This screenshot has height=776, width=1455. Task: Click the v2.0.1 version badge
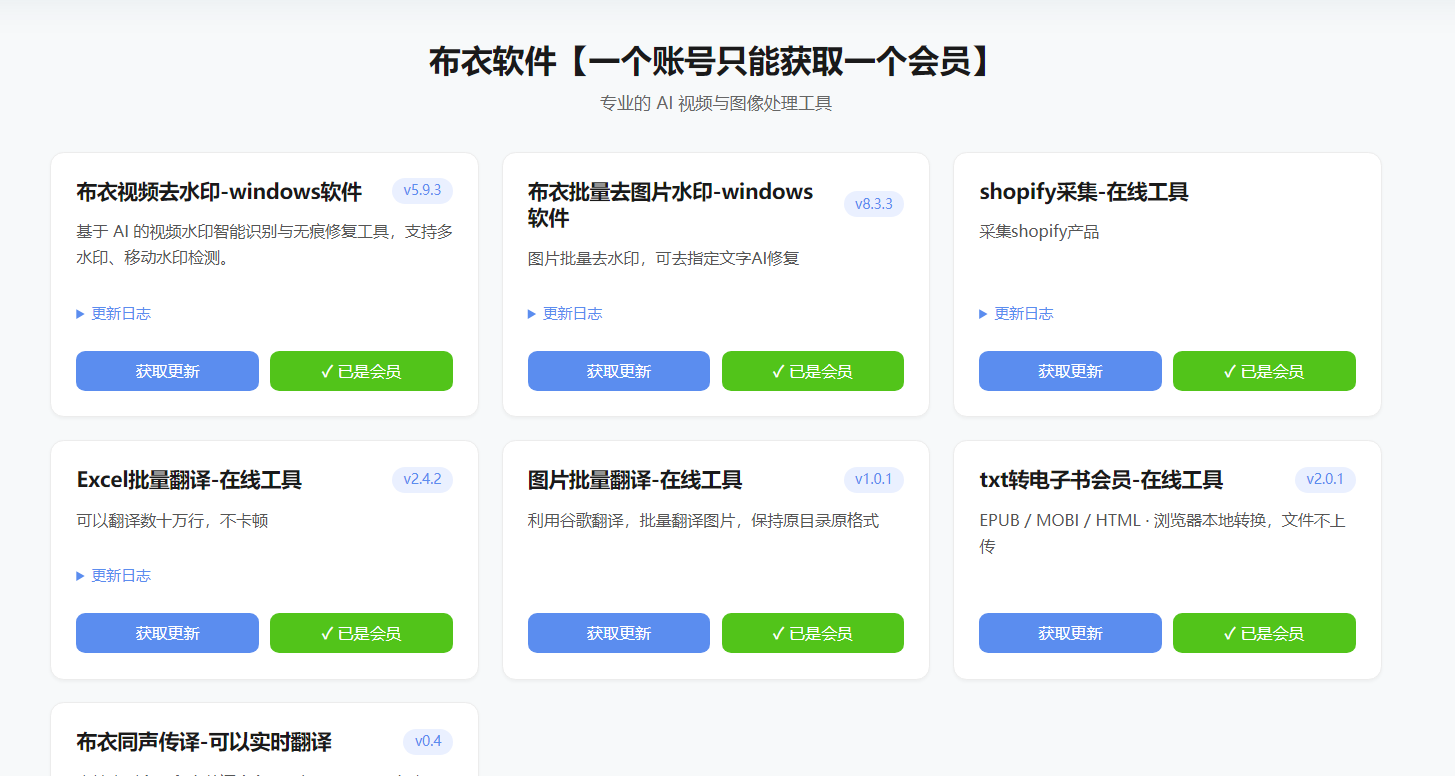click(1325, 479)
